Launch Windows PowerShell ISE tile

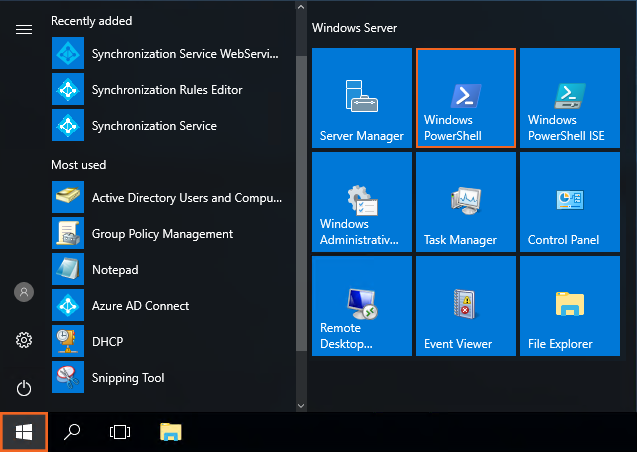pyautogui.click(x=569, y=98)
